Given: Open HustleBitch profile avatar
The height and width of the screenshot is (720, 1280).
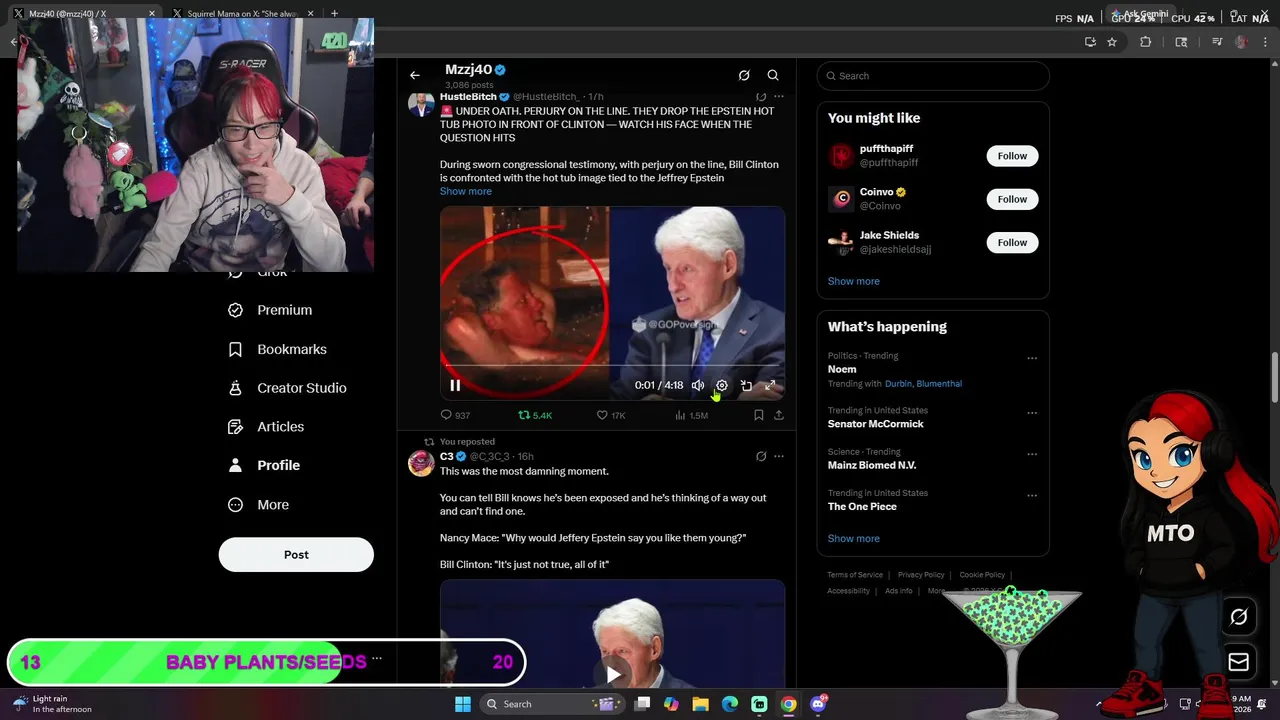Looking at the screenshot, I should click(421, 104).
